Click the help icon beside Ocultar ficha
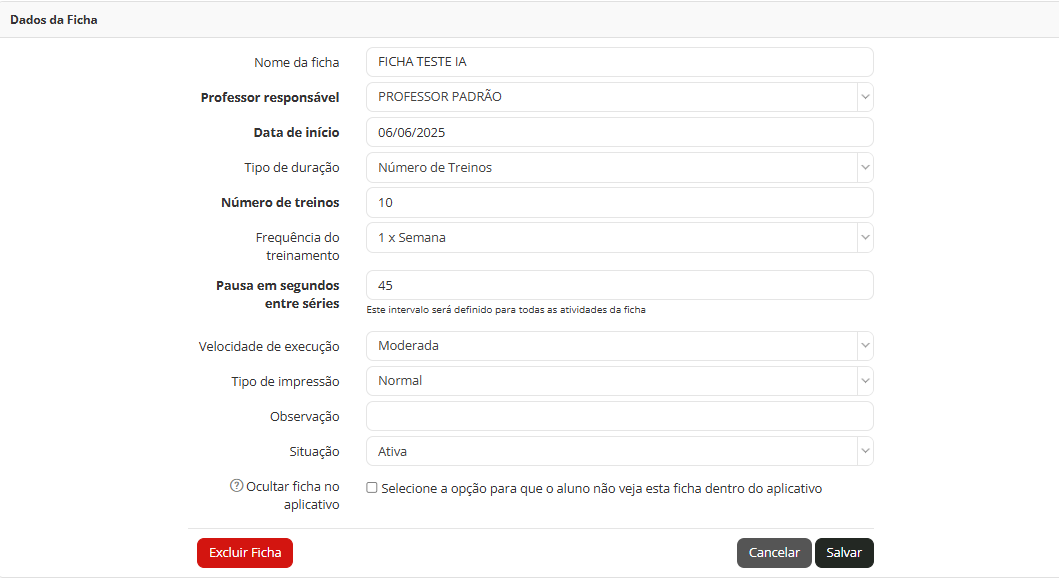 236,485
